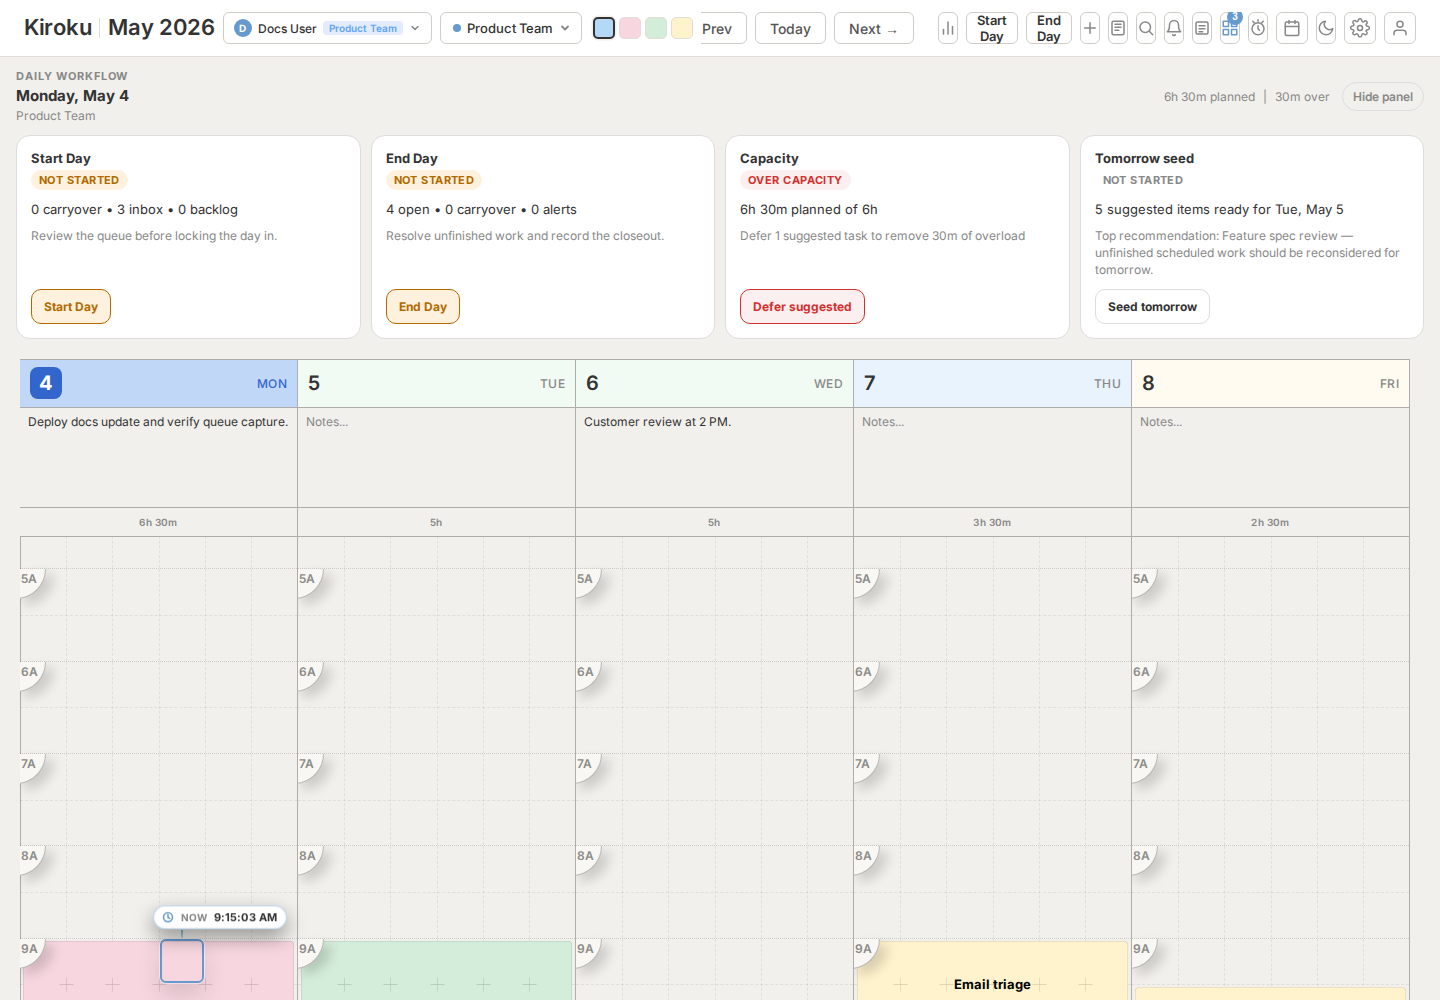Open the bar chart statistics icon
The width and height of the screenshot is (1440, 1000).
[x=948, y=28]
